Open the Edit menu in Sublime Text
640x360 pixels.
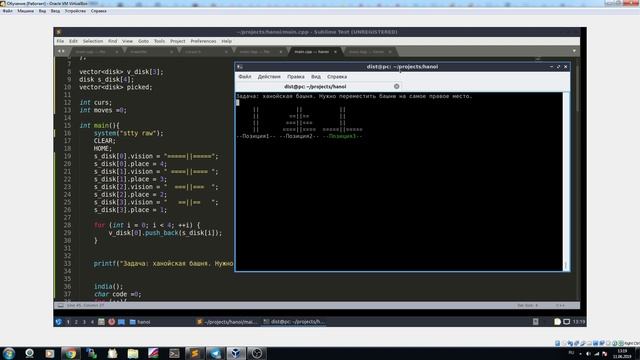point(73,41)
